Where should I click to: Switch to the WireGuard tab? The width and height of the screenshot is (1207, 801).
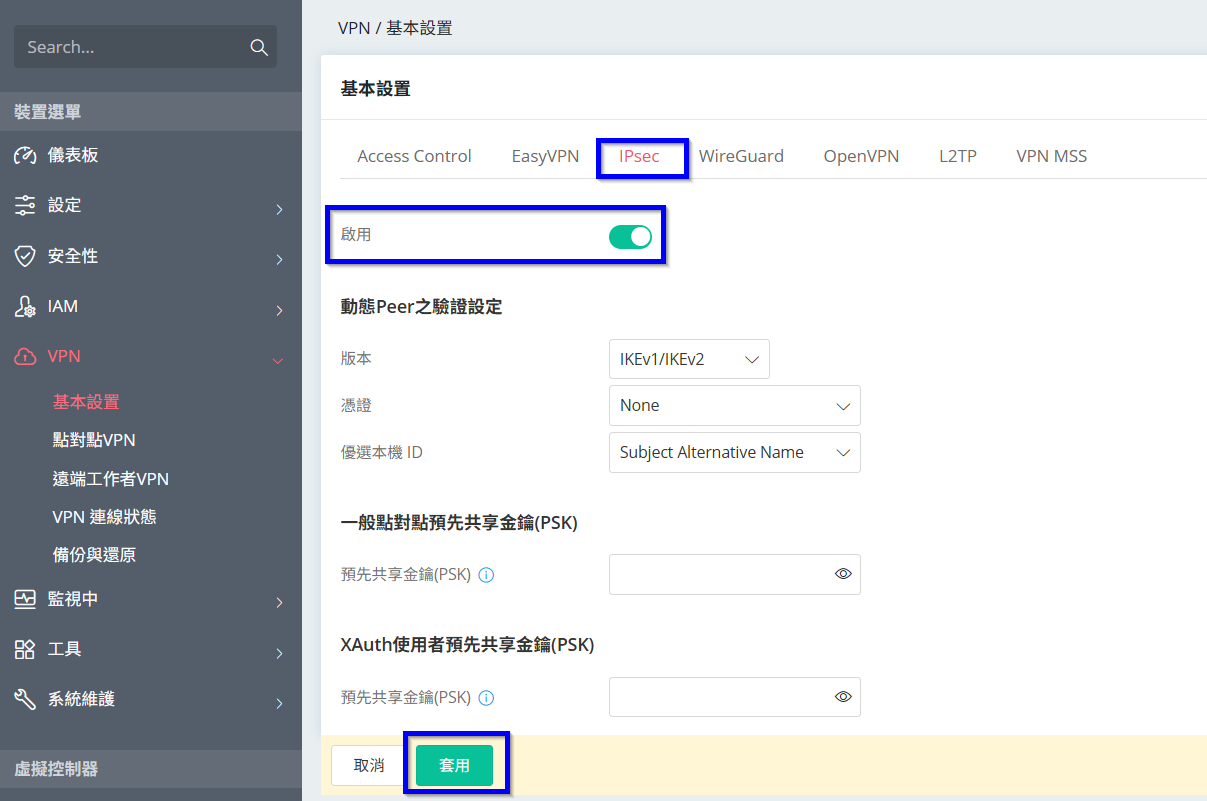[741, 156]
